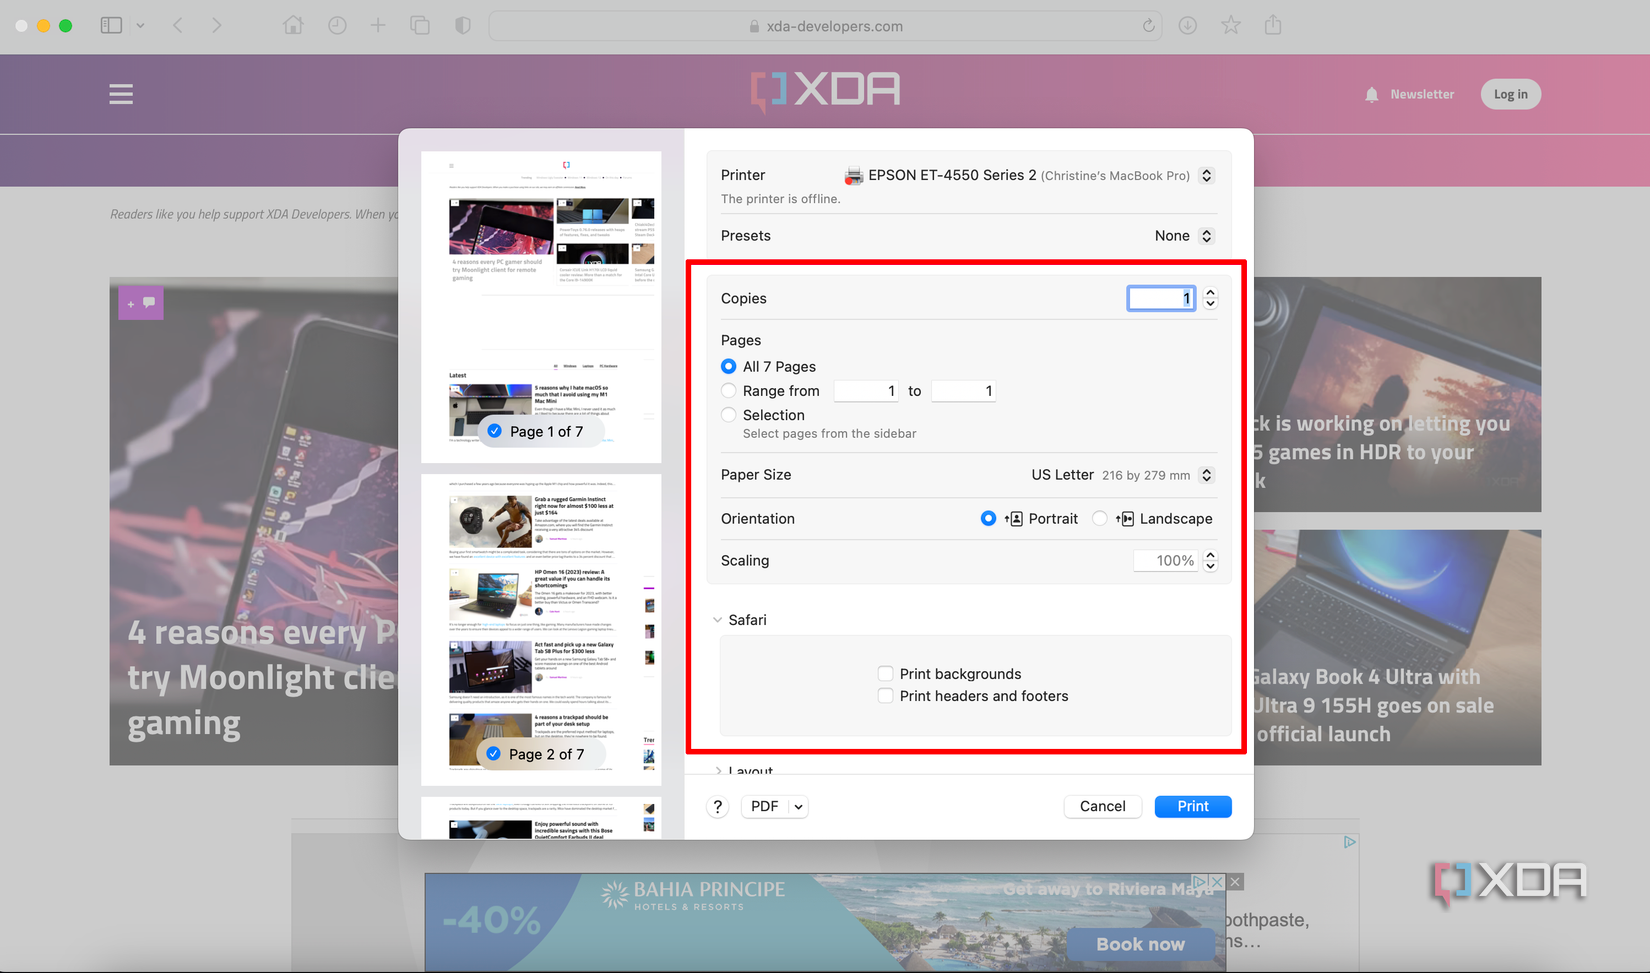Enable Print backgrounds checkbox
The height and width of the screenshot is (973, 1650).
[x=885, y=674]
